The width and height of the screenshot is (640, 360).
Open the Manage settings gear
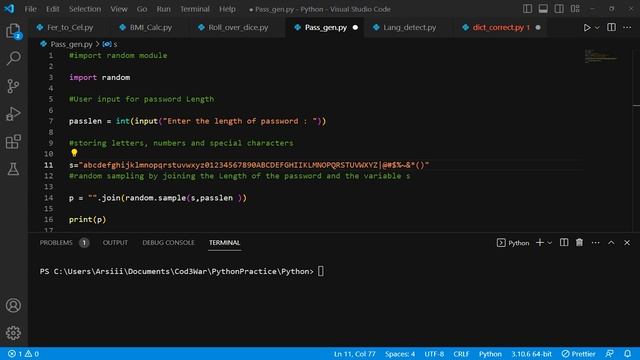point(13,333)
